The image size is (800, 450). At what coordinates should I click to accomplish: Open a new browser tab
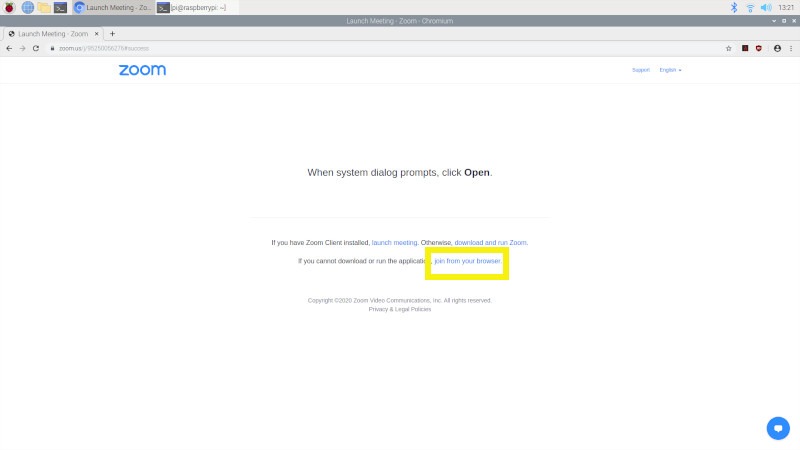[112, 34]
